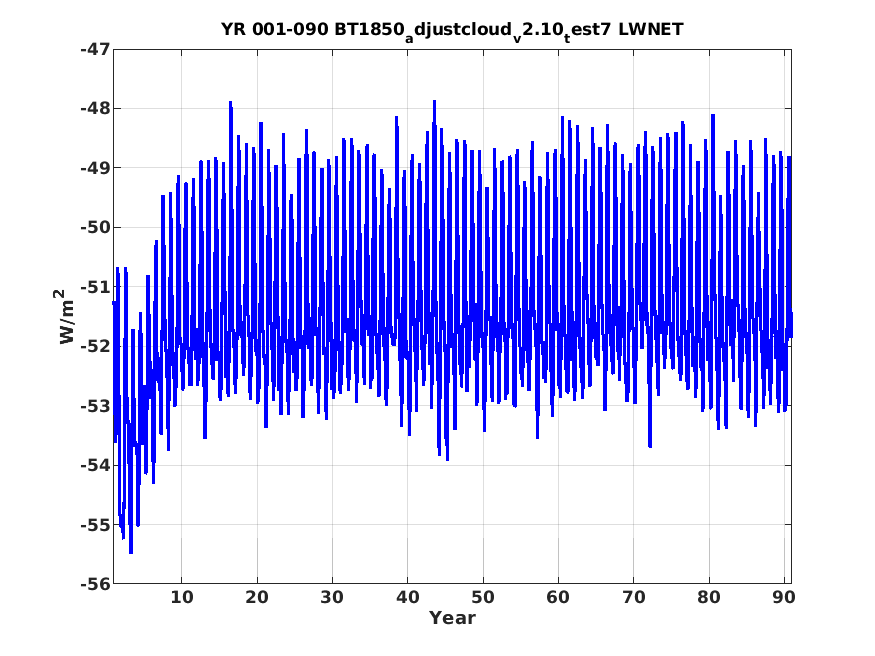Click the y-axis tick label -54
Image resolution: width=875 pixels, height=656 pixels.
pyautogui.click(x=95, y=465)
